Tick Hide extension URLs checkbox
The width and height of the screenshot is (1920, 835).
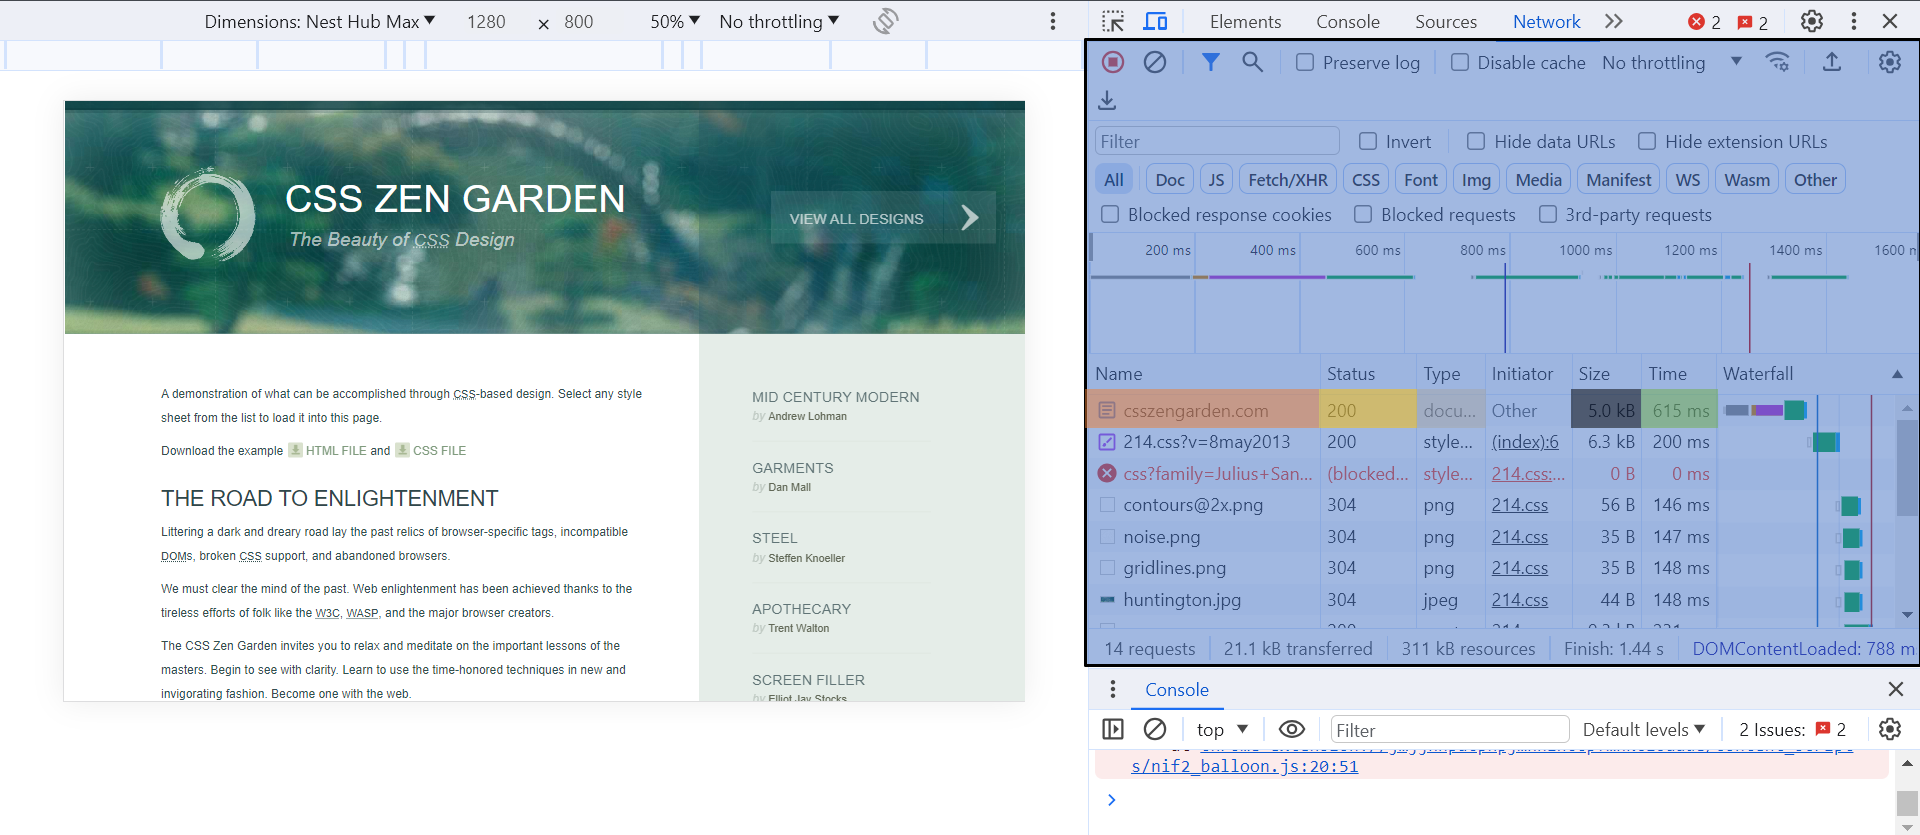pos(1647,141)
